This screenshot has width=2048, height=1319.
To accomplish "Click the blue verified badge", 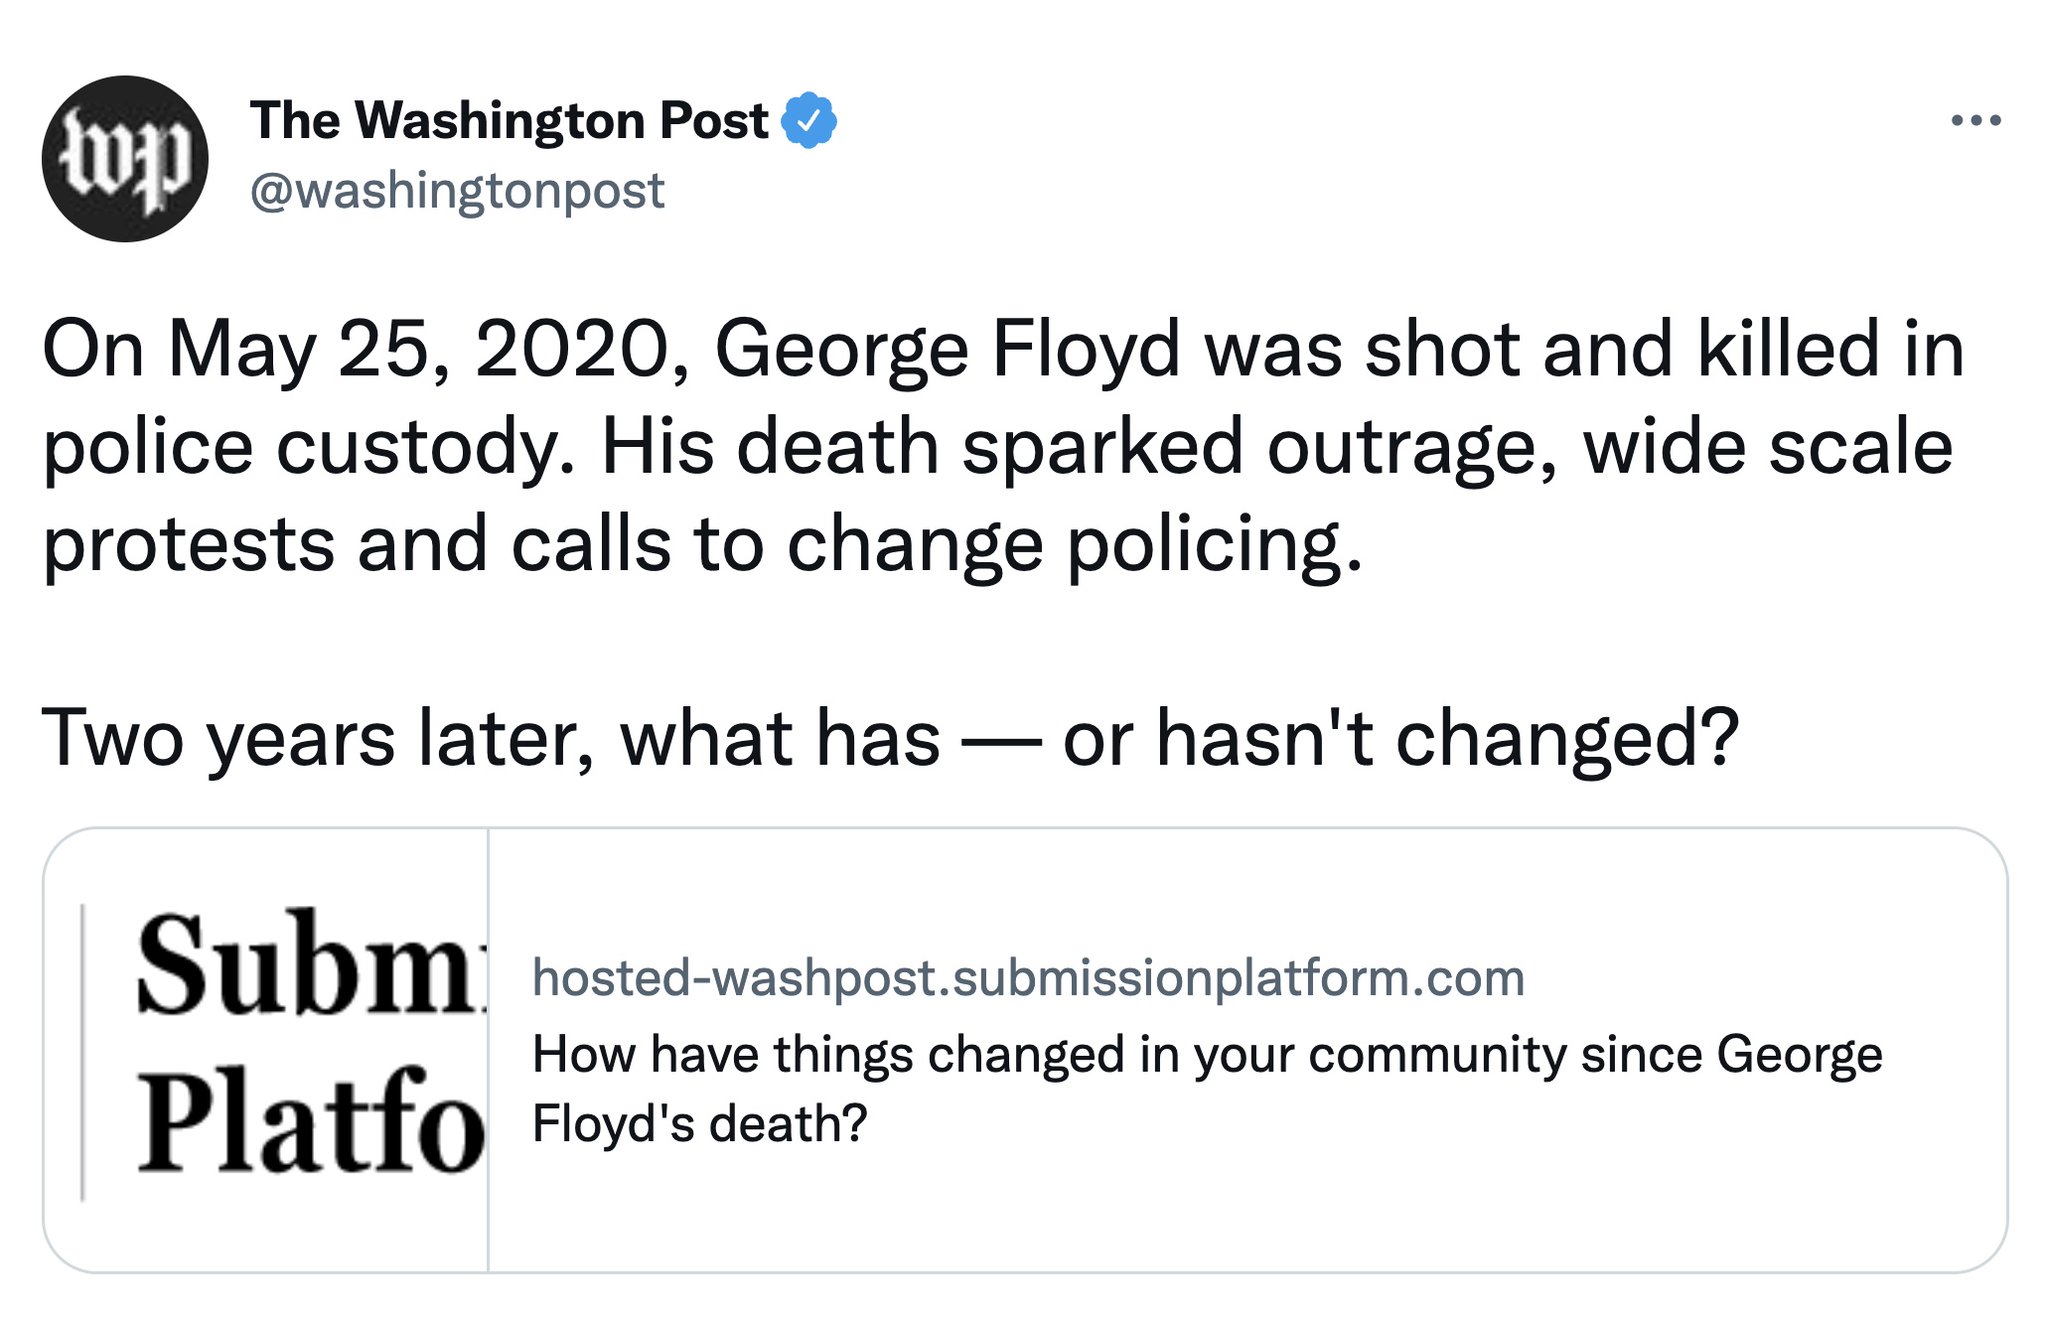I will point(808,121).
